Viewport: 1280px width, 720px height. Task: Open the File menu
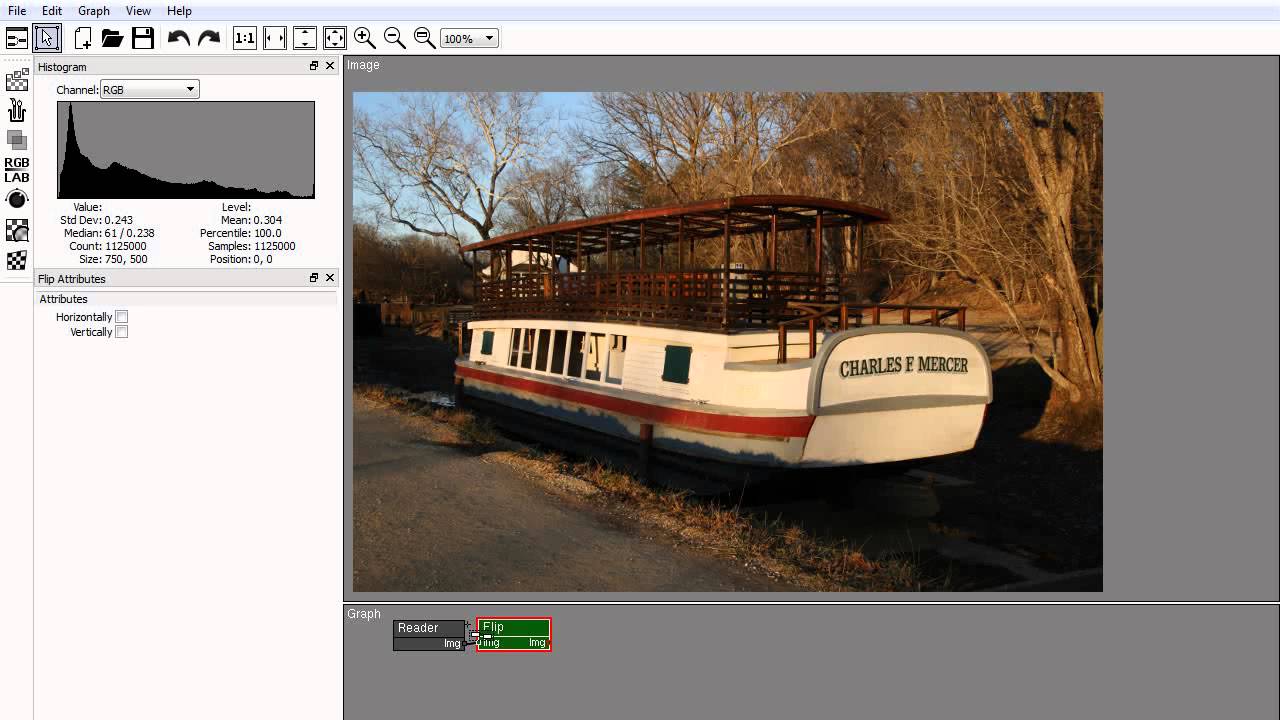click(x=17, y=11)
